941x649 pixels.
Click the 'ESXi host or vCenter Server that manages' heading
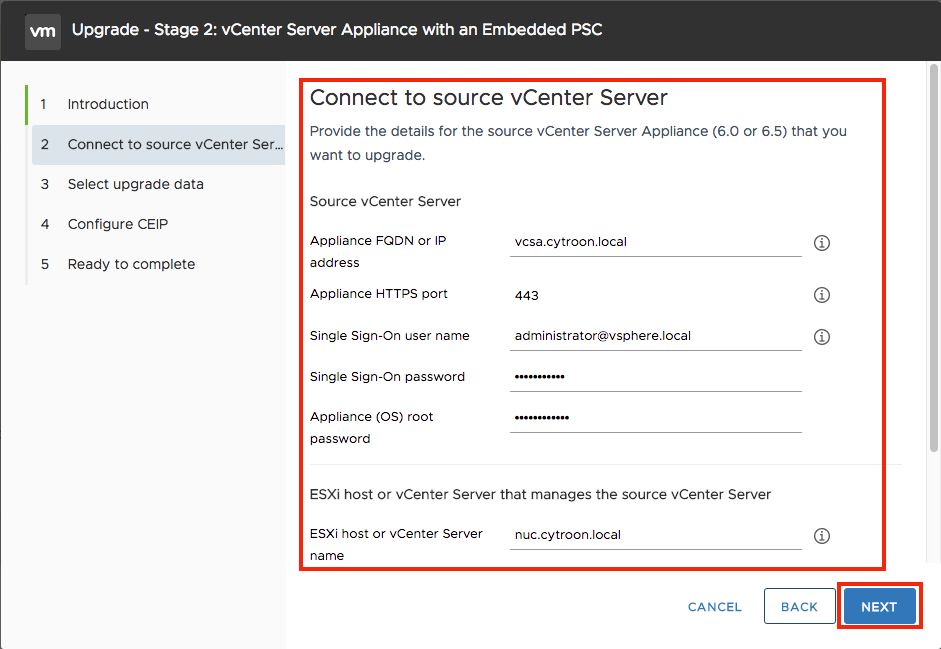(540, 495)
